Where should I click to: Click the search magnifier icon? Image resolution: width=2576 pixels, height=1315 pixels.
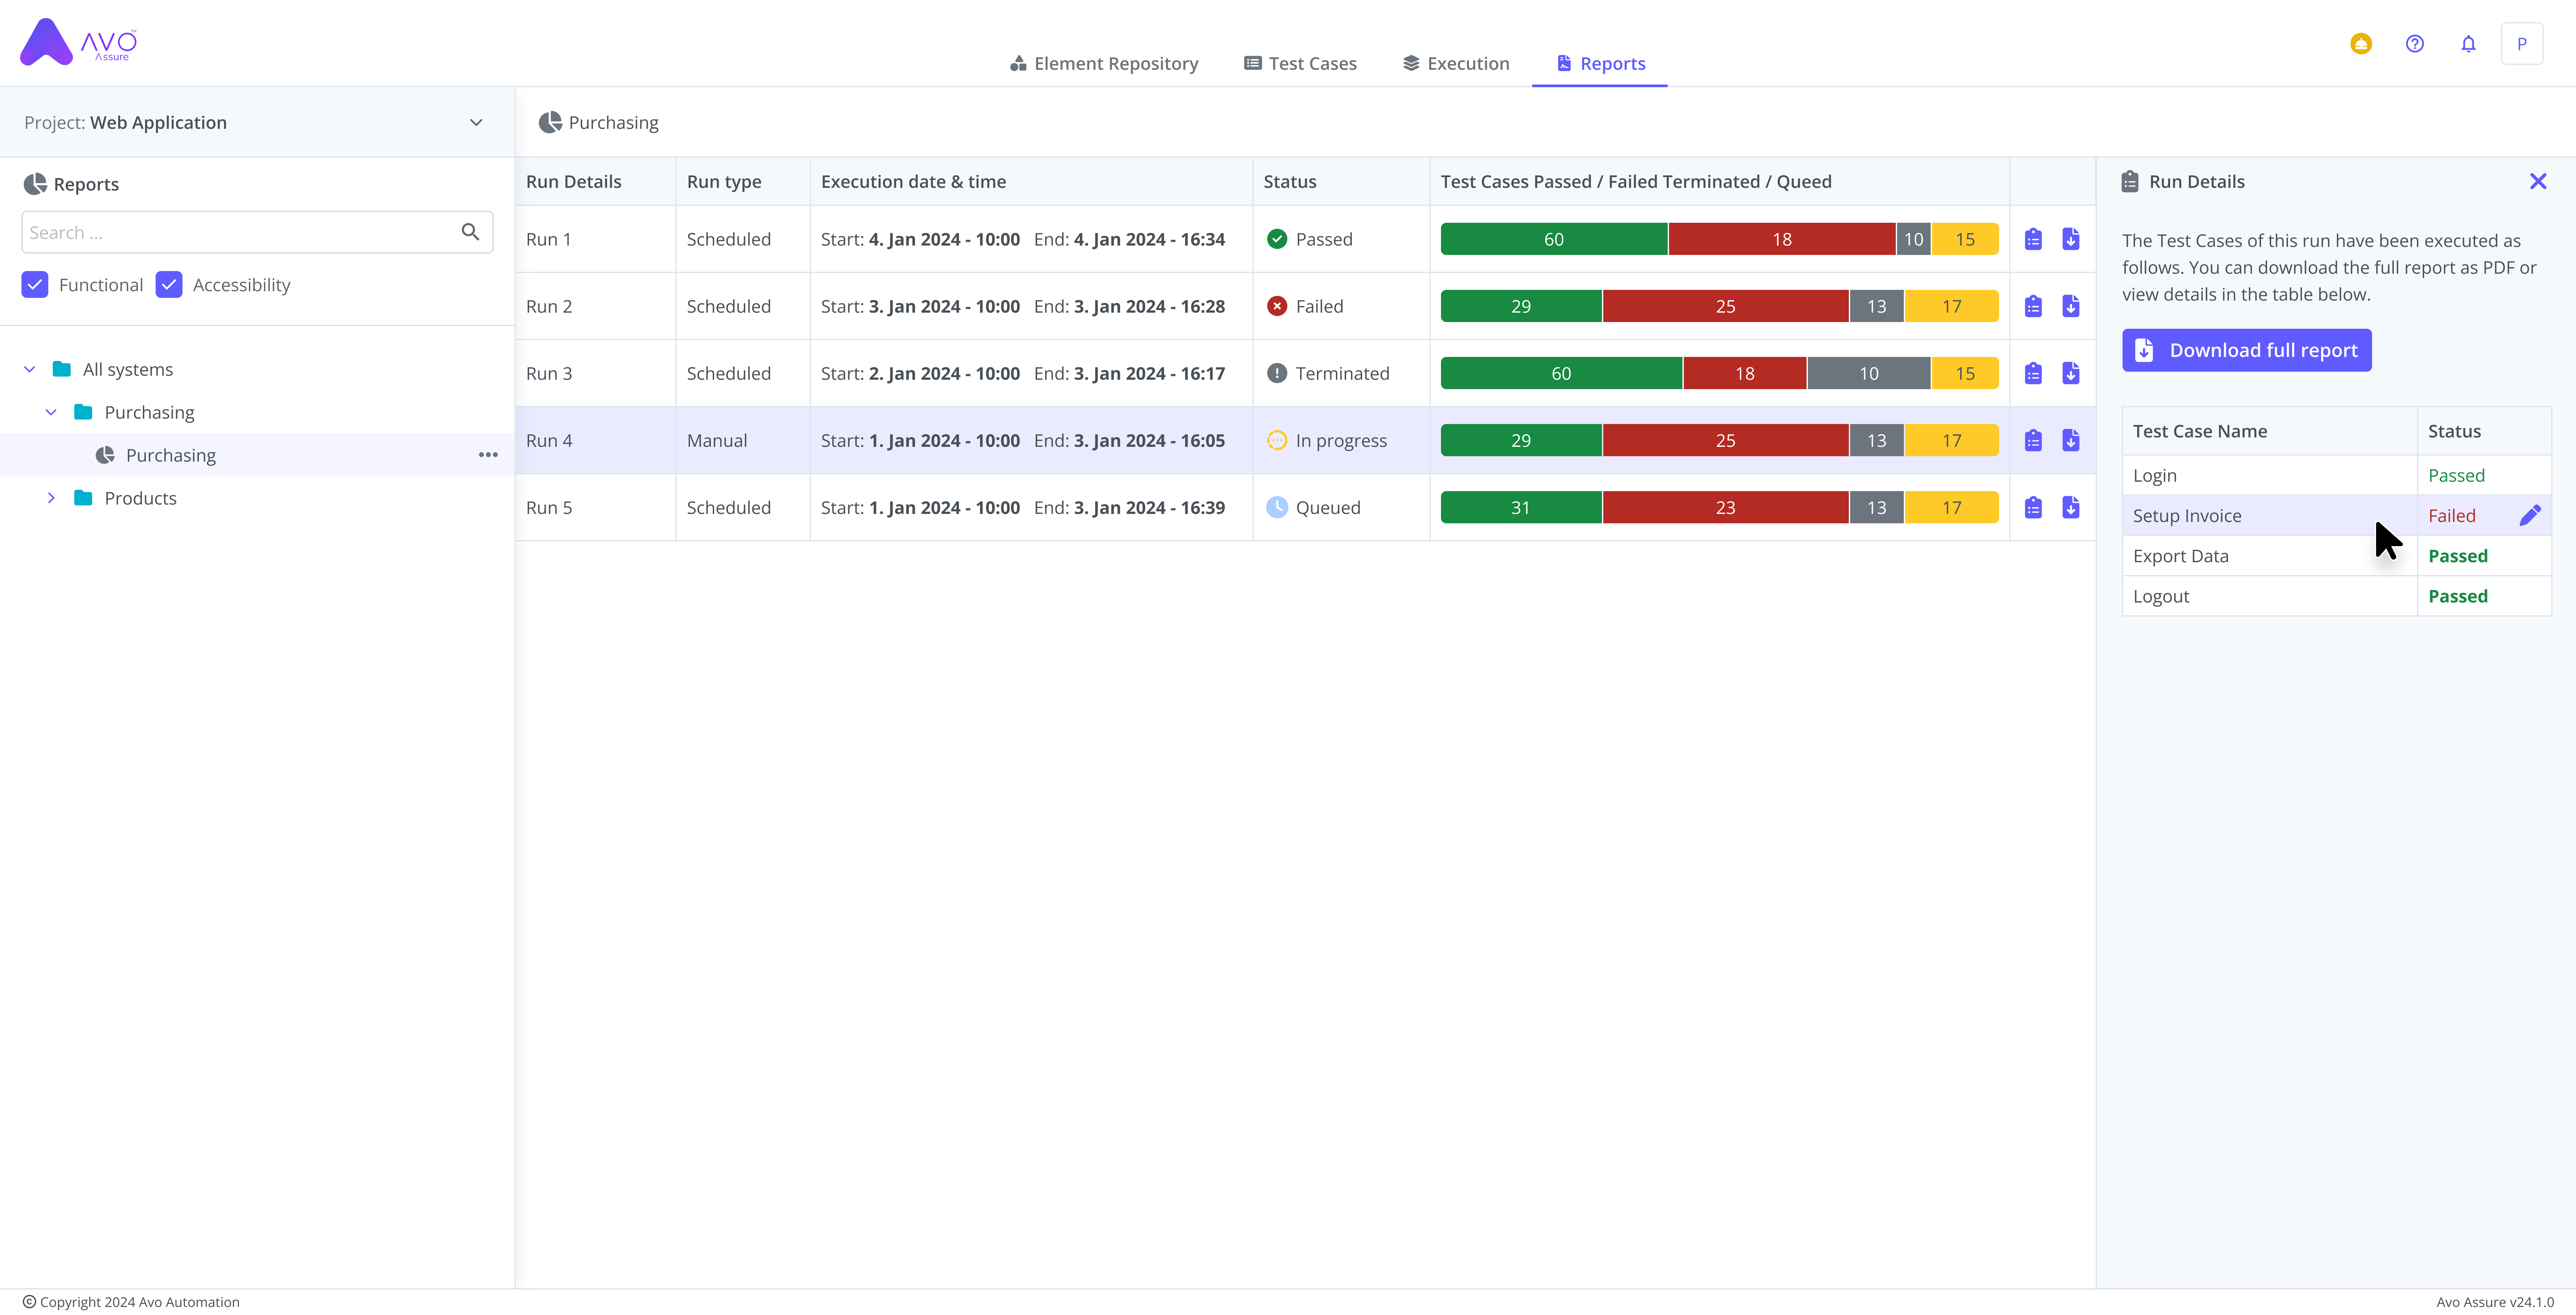470,232
